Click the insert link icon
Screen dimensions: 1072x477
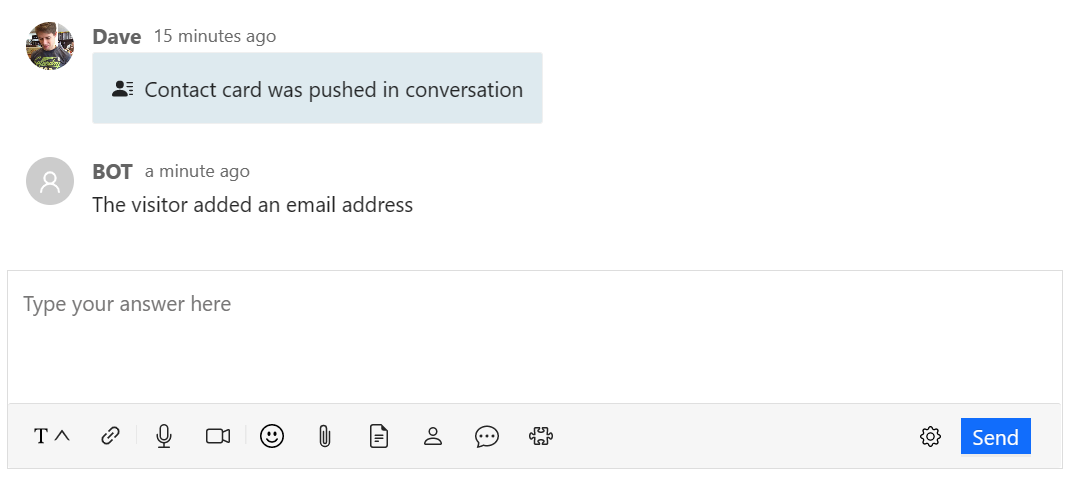110,436
